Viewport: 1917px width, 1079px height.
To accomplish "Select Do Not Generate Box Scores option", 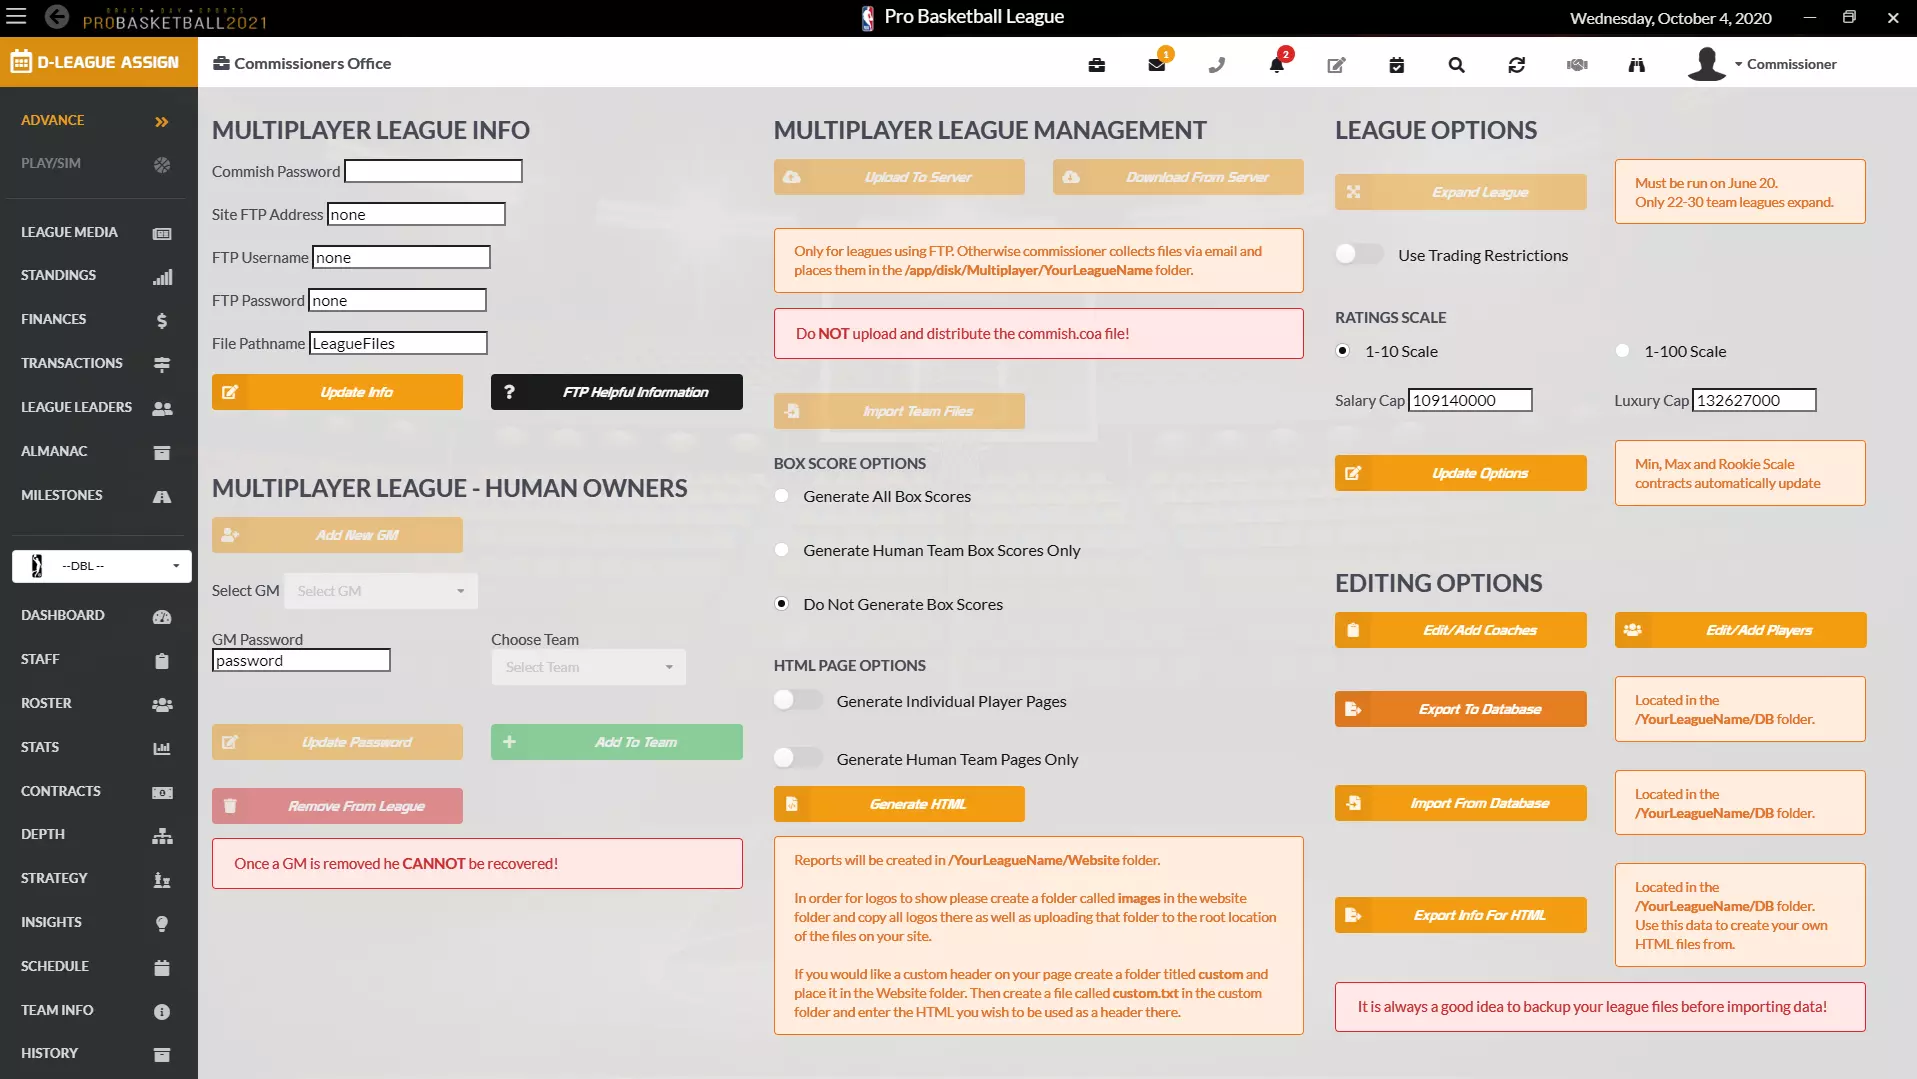I will pos(782,604).
